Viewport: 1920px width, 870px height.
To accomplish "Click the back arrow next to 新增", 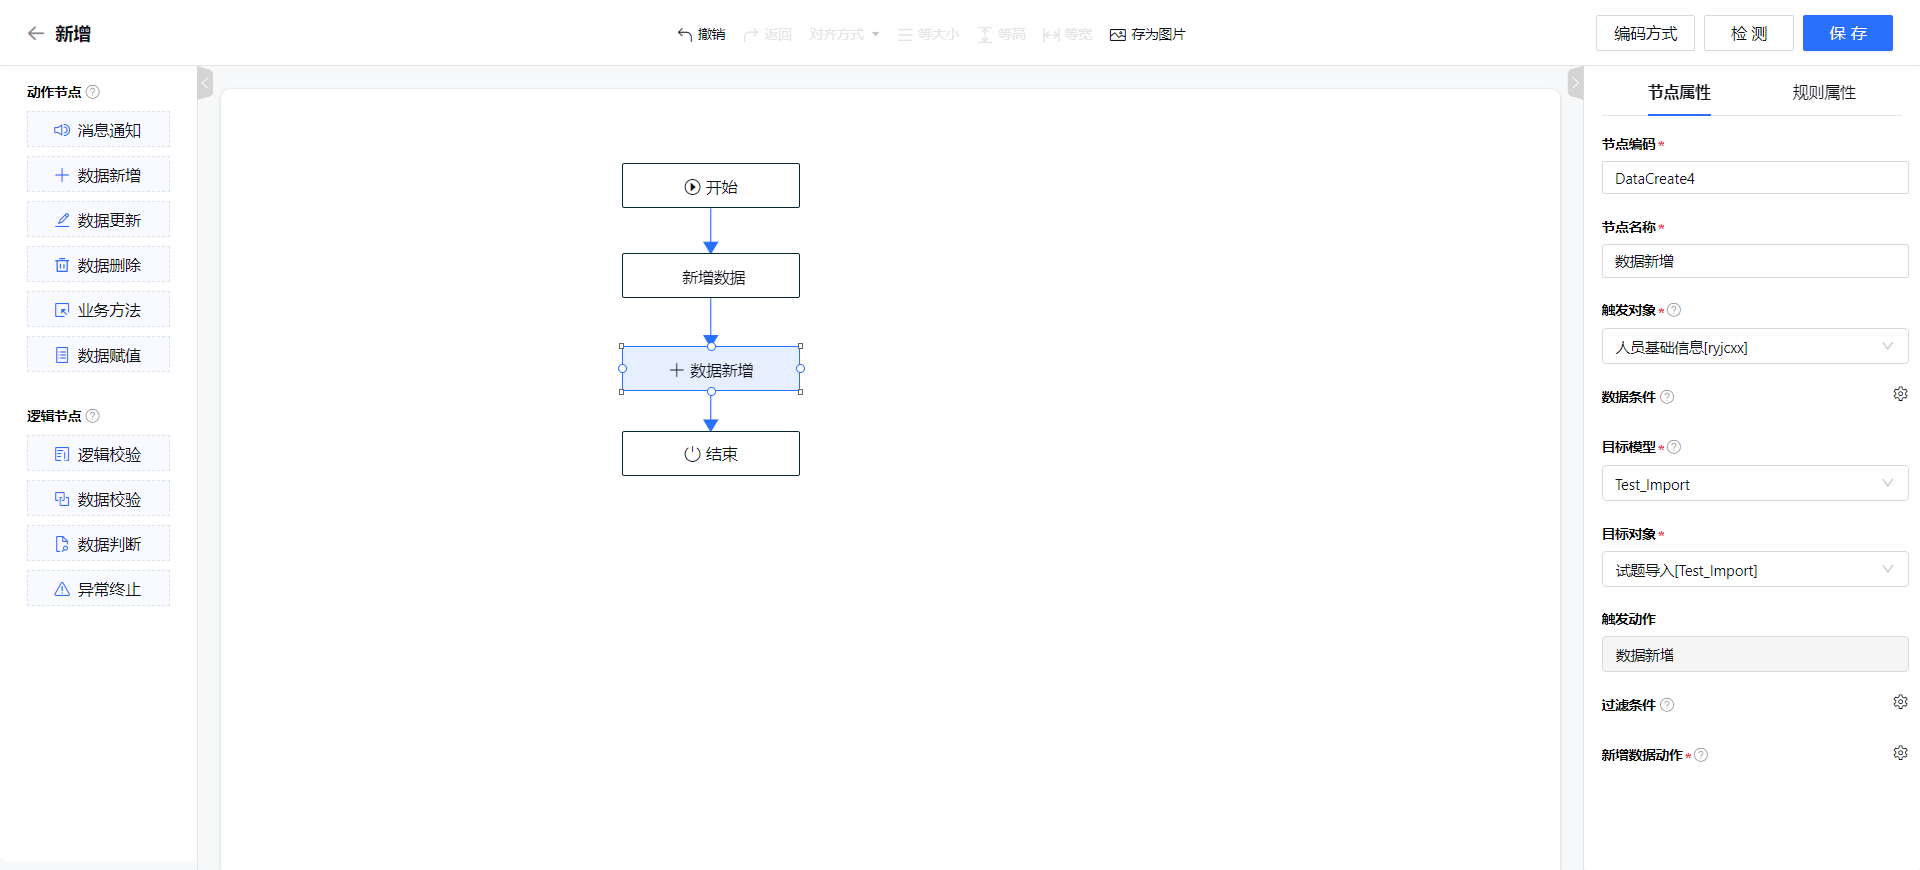I will pyautogui.click(x=36, y=33).
